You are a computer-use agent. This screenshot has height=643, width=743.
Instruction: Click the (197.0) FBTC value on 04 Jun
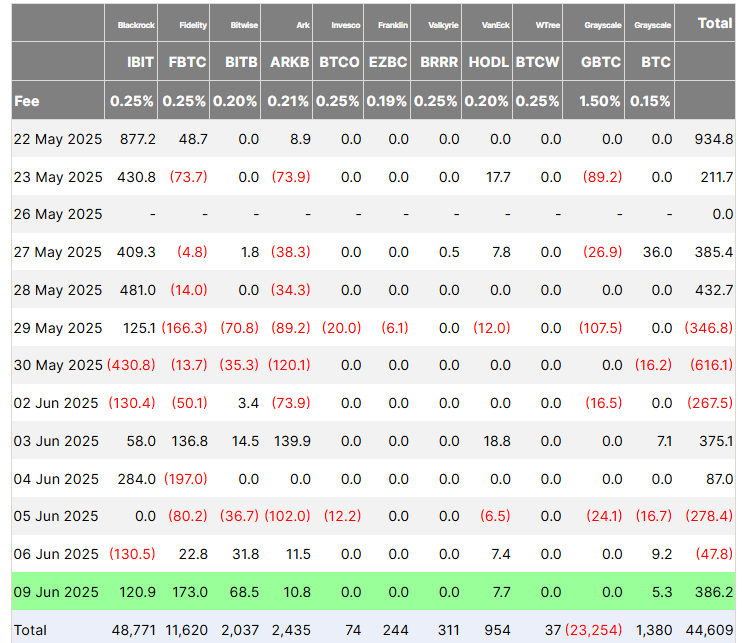pyautogui.click(x=188, y=479)
